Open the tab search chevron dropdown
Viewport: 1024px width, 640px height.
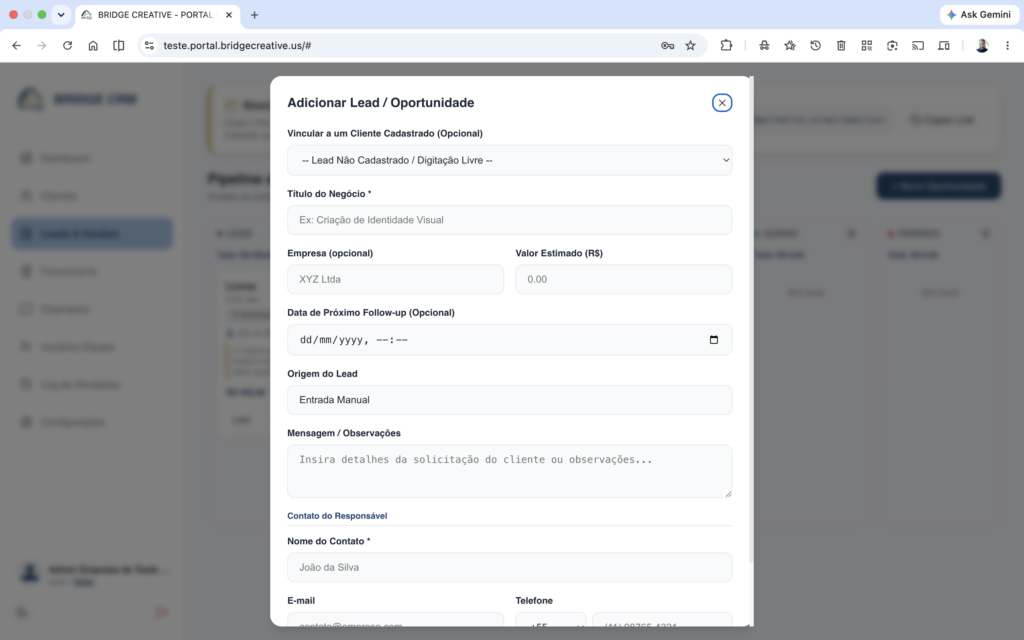tap(61, 14)
